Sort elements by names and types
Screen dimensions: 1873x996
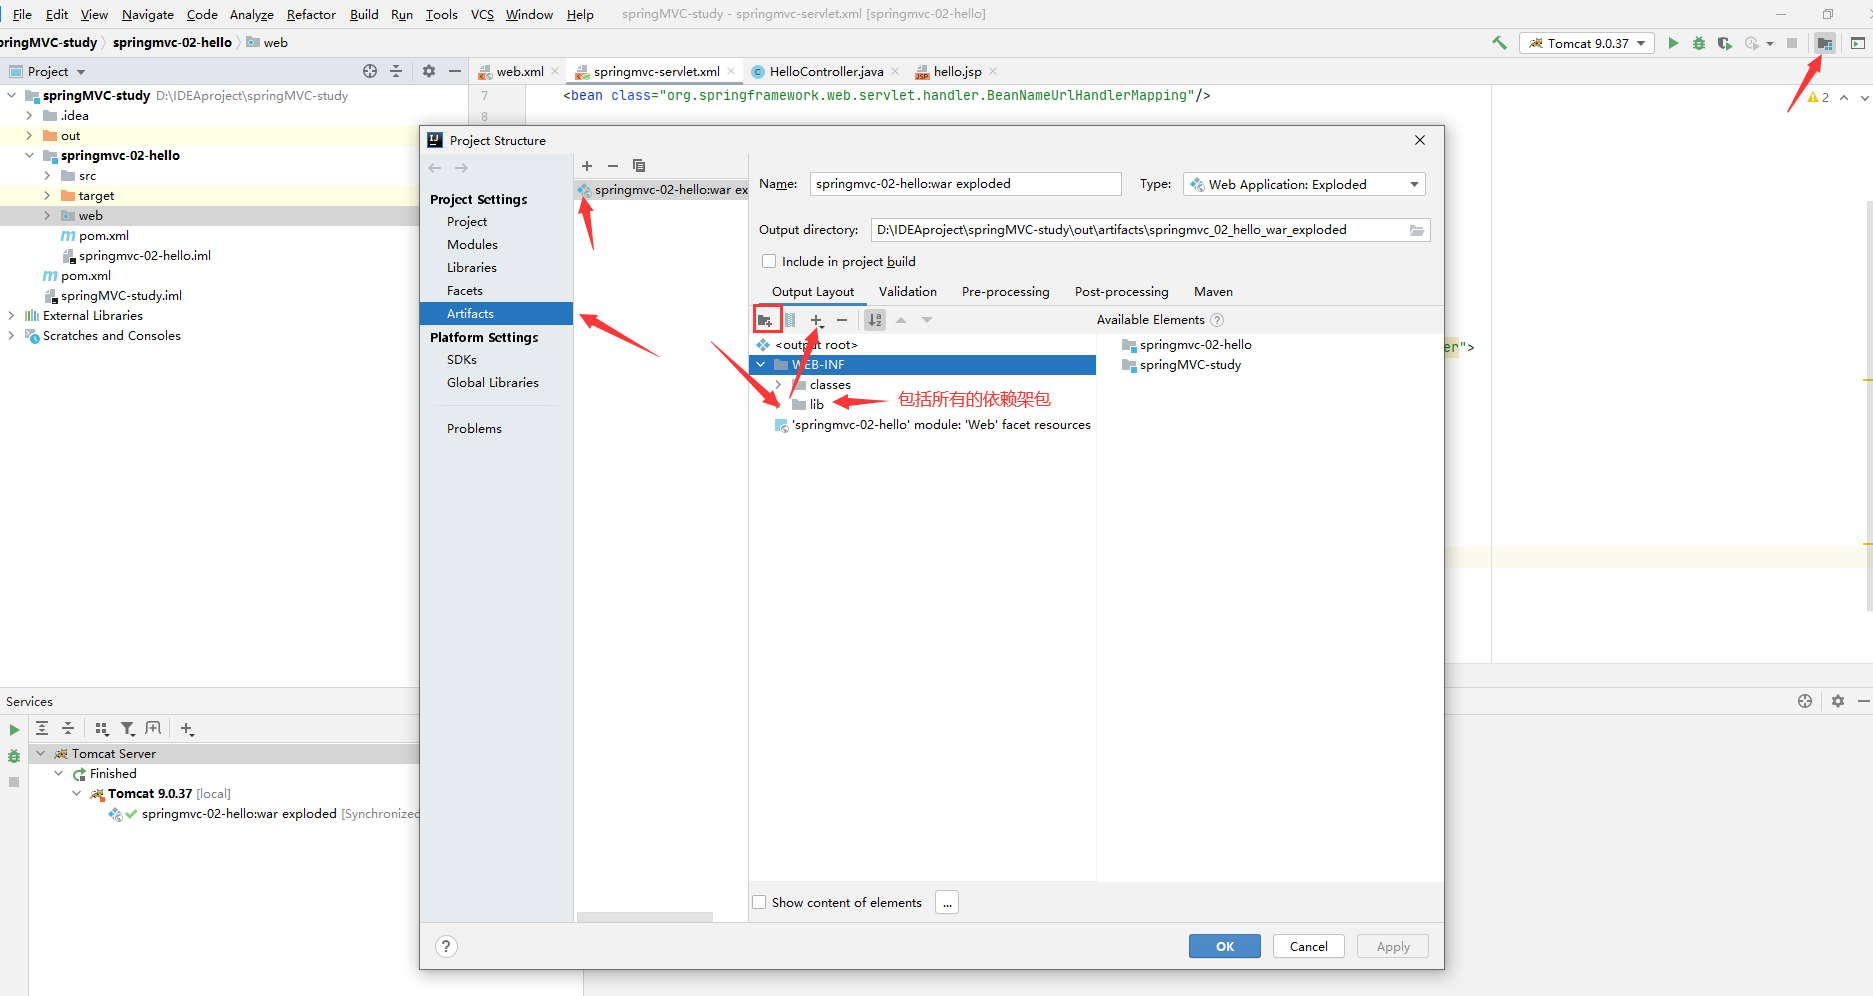pos(875,320)
